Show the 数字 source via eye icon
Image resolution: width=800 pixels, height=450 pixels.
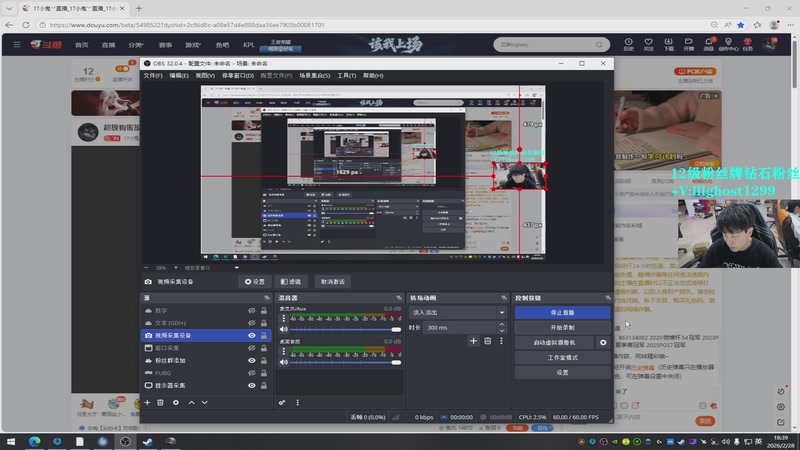[252, 311]
